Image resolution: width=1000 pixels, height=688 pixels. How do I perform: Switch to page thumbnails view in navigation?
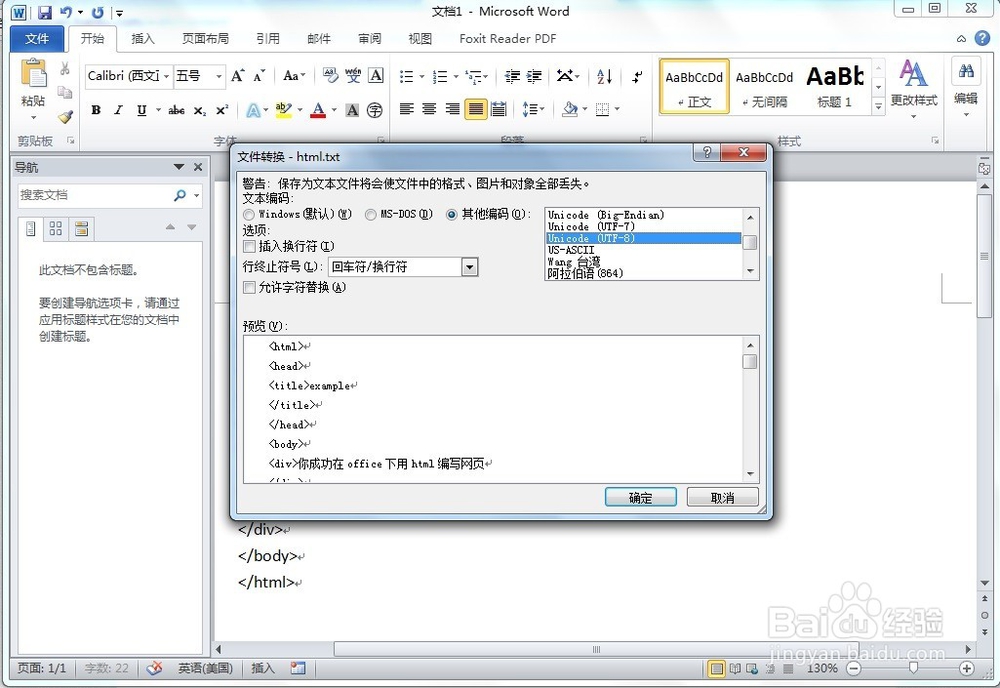[56, 228]
